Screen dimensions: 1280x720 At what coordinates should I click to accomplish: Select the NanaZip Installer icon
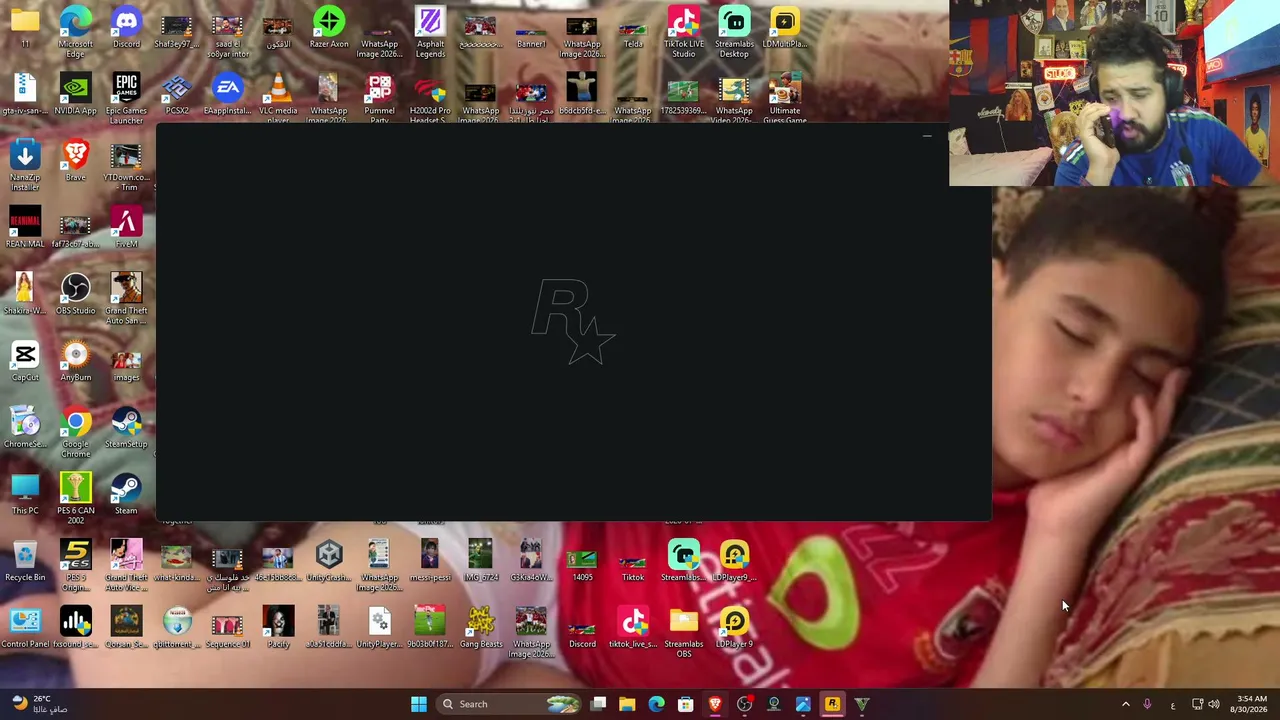[25, 164]
